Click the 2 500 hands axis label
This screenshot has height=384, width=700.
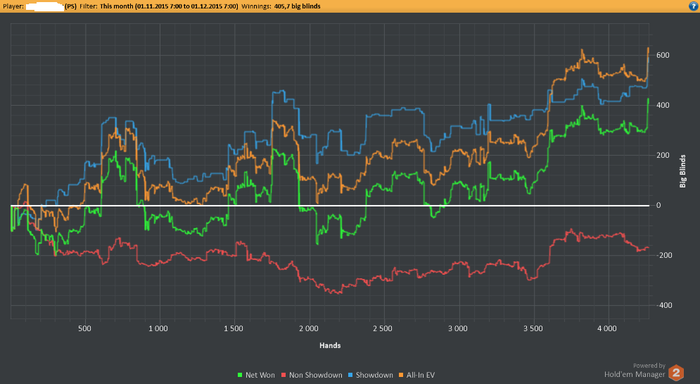pos(383,329)
